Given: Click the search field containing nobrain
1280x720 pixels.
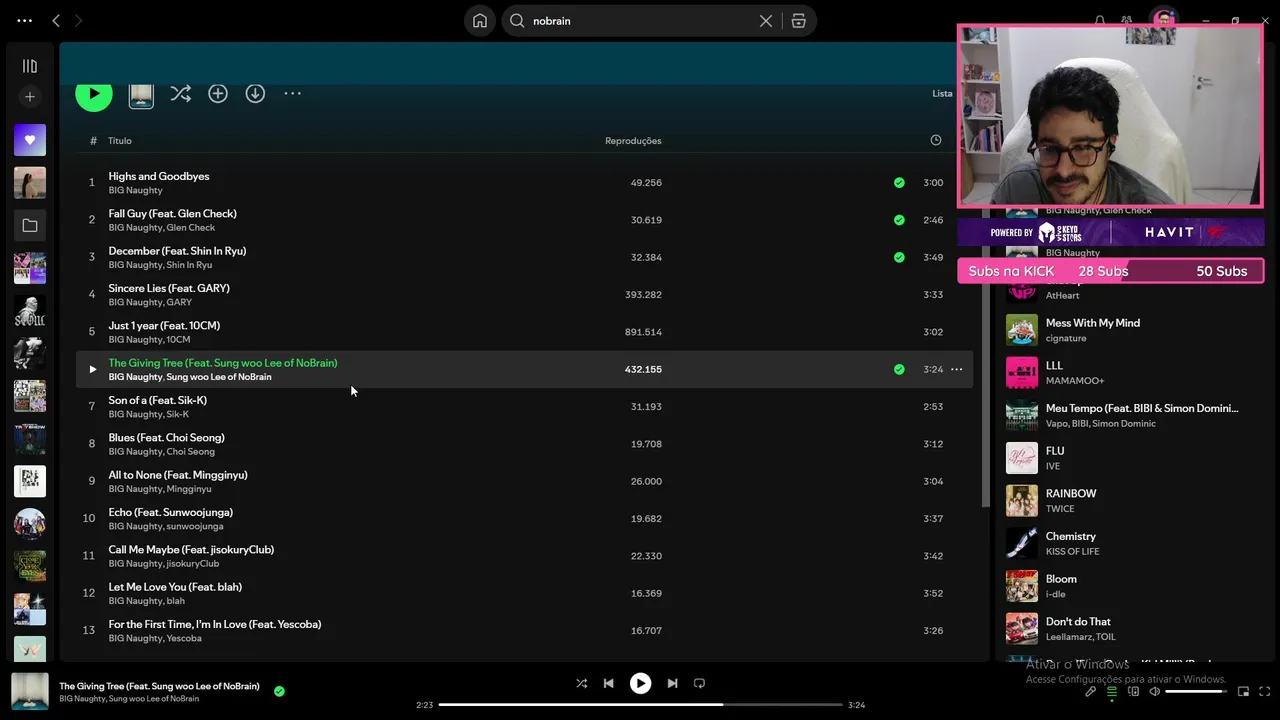Looking at the screenshot, I should (x=640, y=21).
